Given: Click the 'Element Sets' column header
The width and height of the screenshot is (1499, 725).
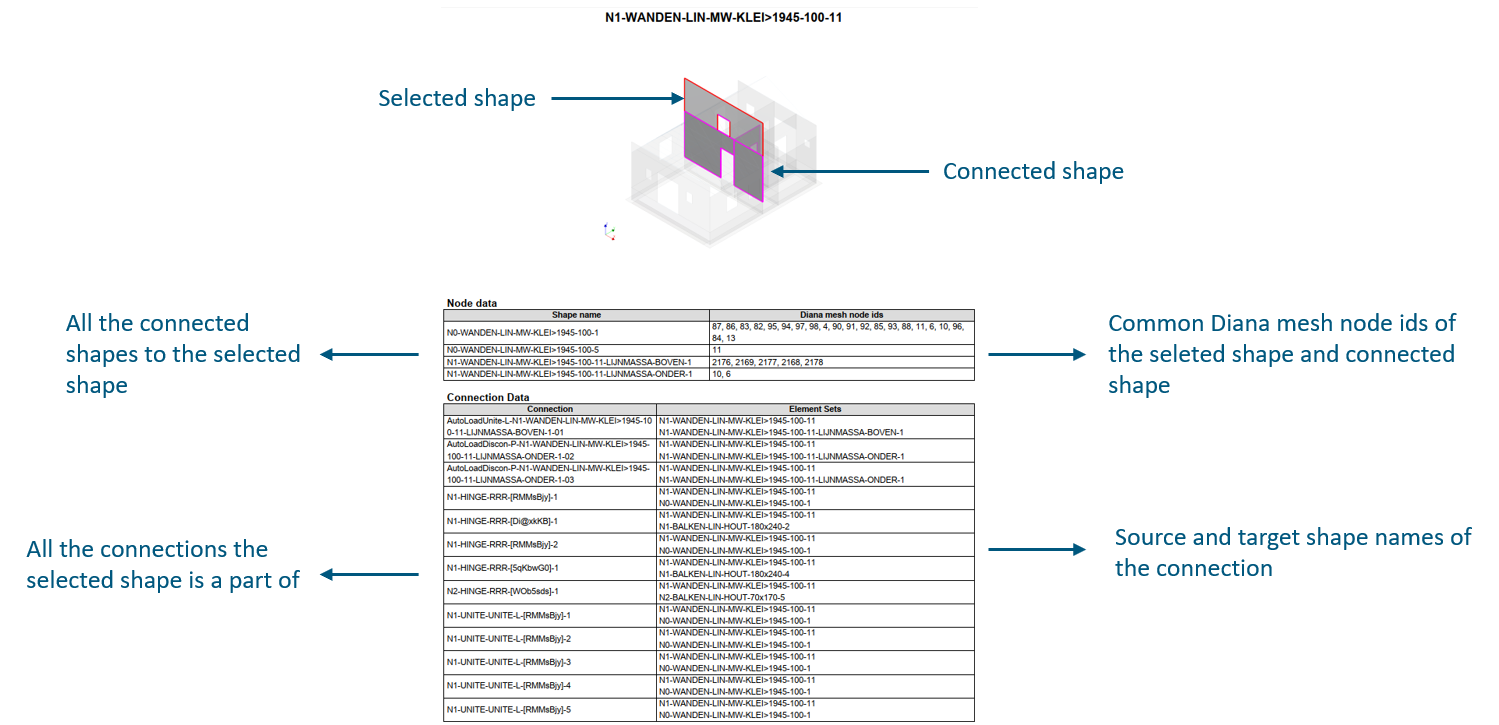Looking at the screenshot, I should pyautogui.click(x=815, y=409).
